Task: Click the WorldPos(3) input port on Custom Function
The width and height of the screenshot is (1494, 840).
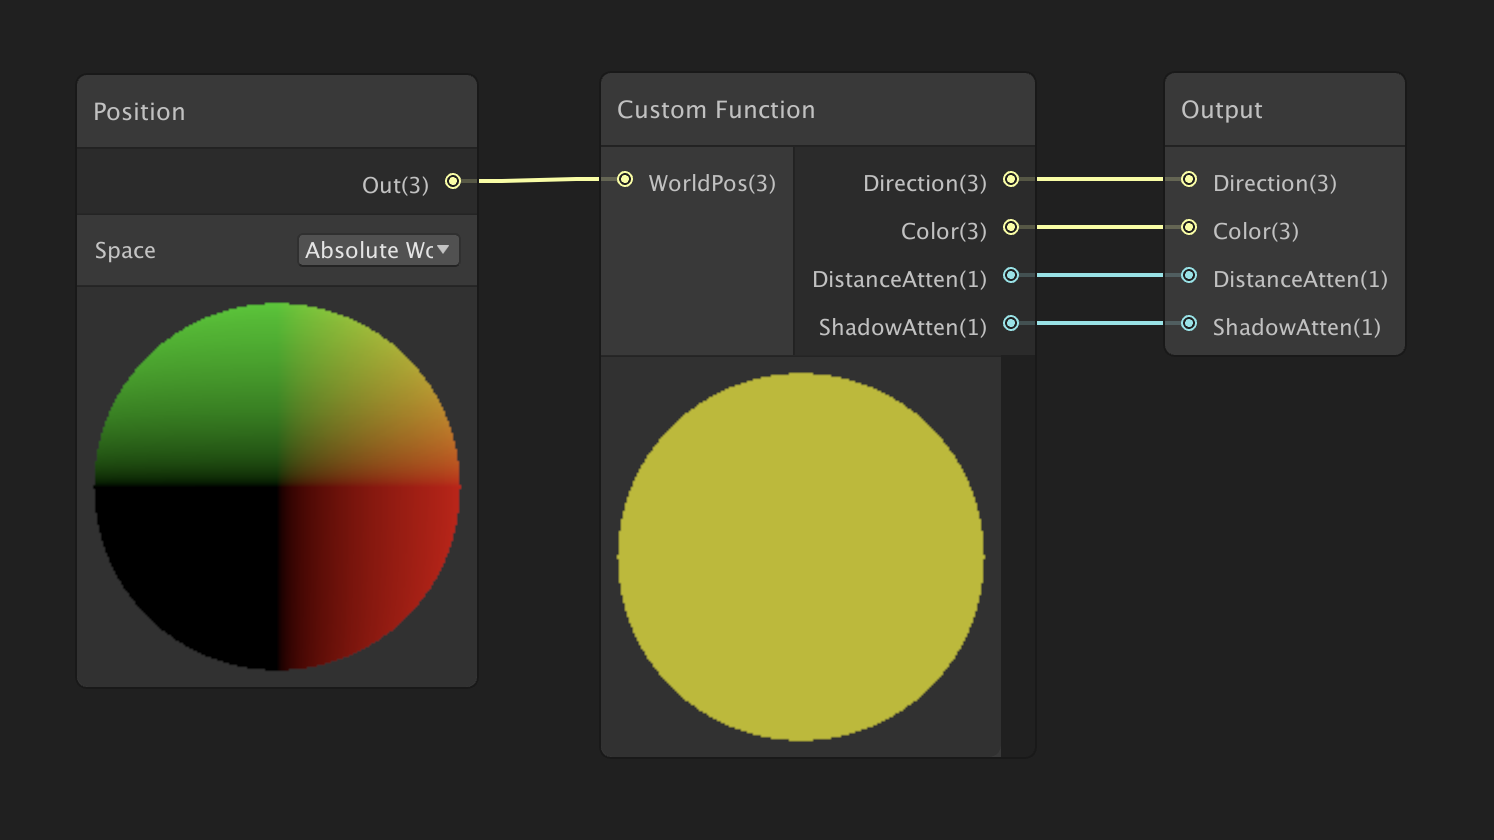Action: [625, 179]
